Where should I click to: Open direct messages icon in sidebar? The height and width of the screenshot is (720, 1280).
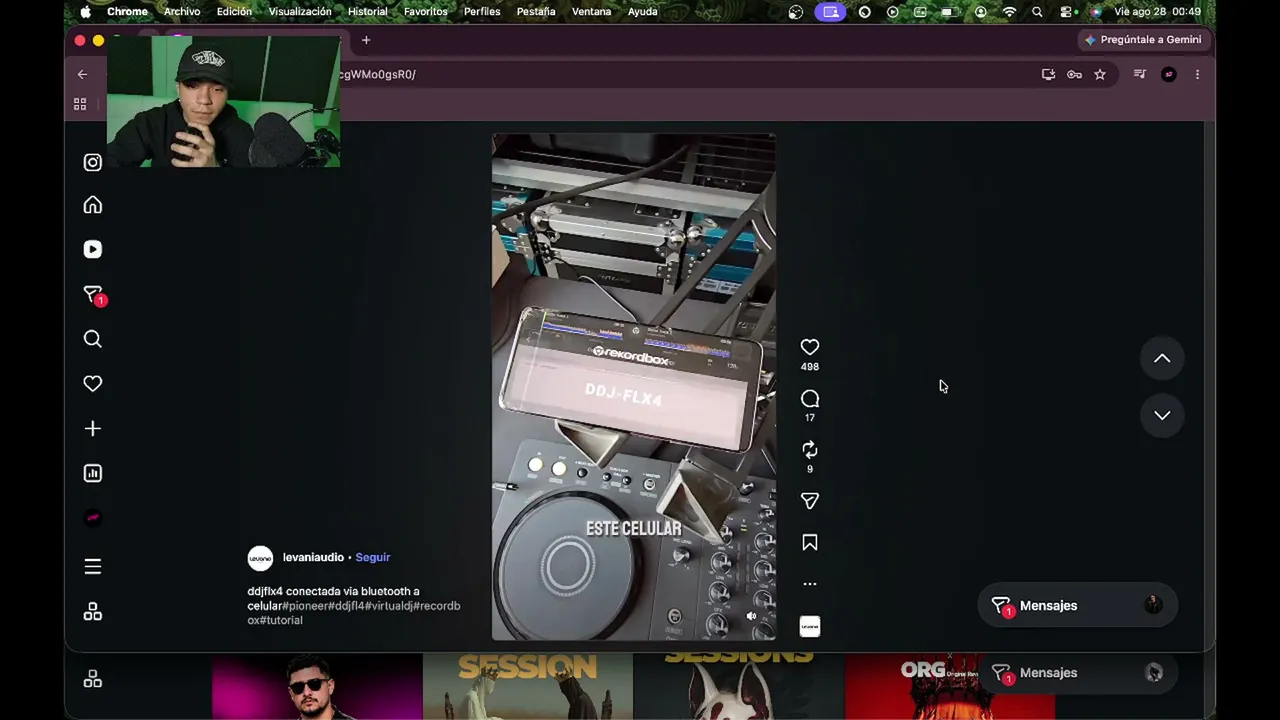click(x=94, y=295)
